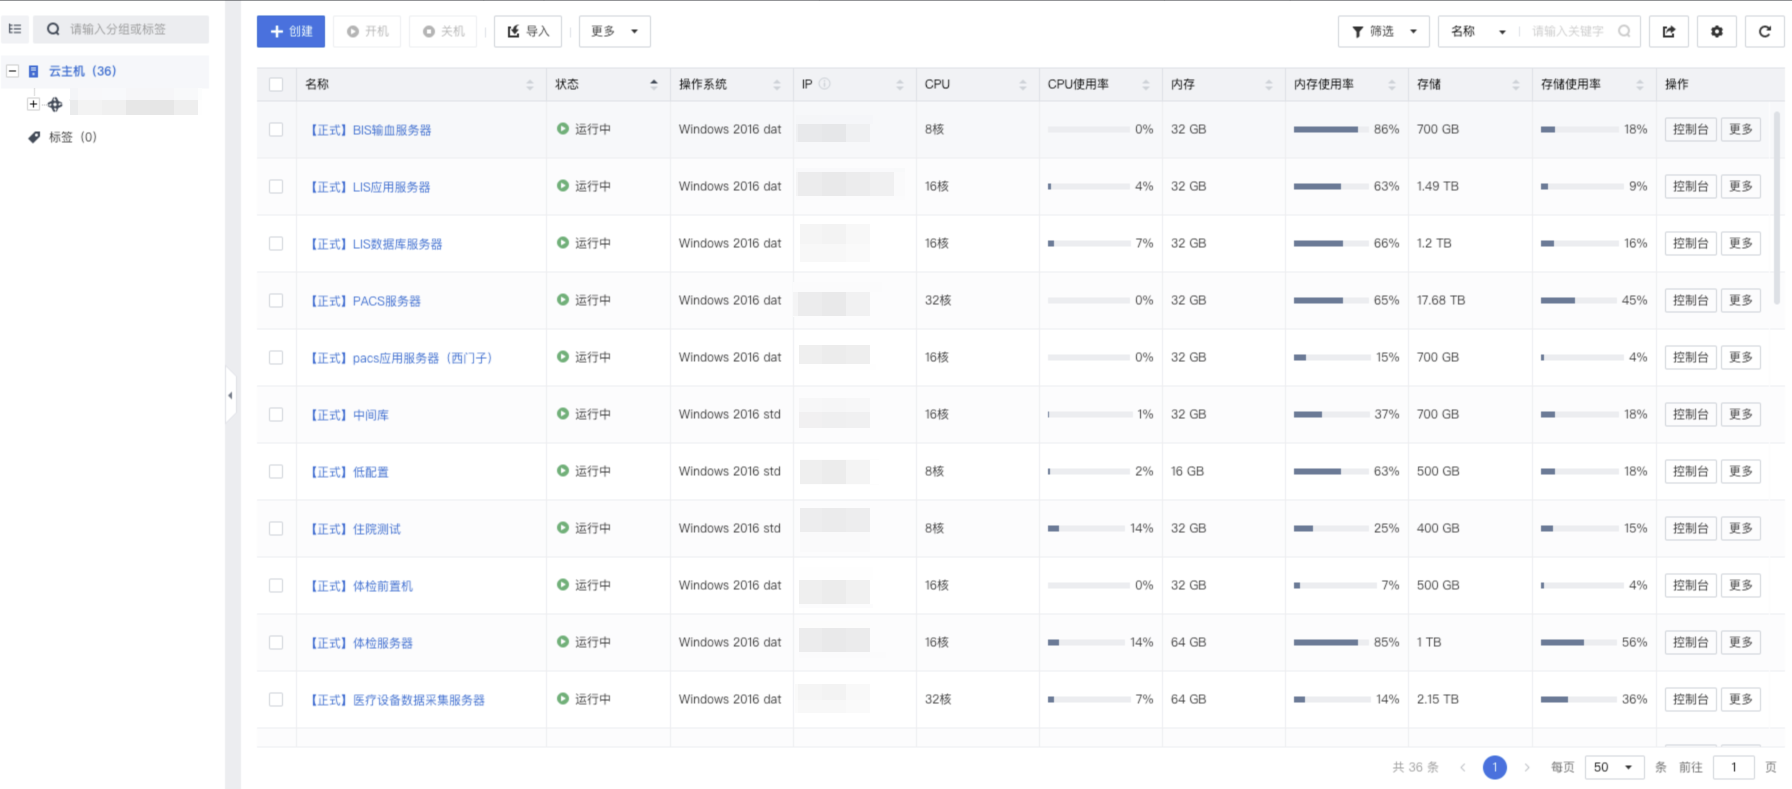Click CPU usage bar 14% of 住院测试

(1085, 528)
